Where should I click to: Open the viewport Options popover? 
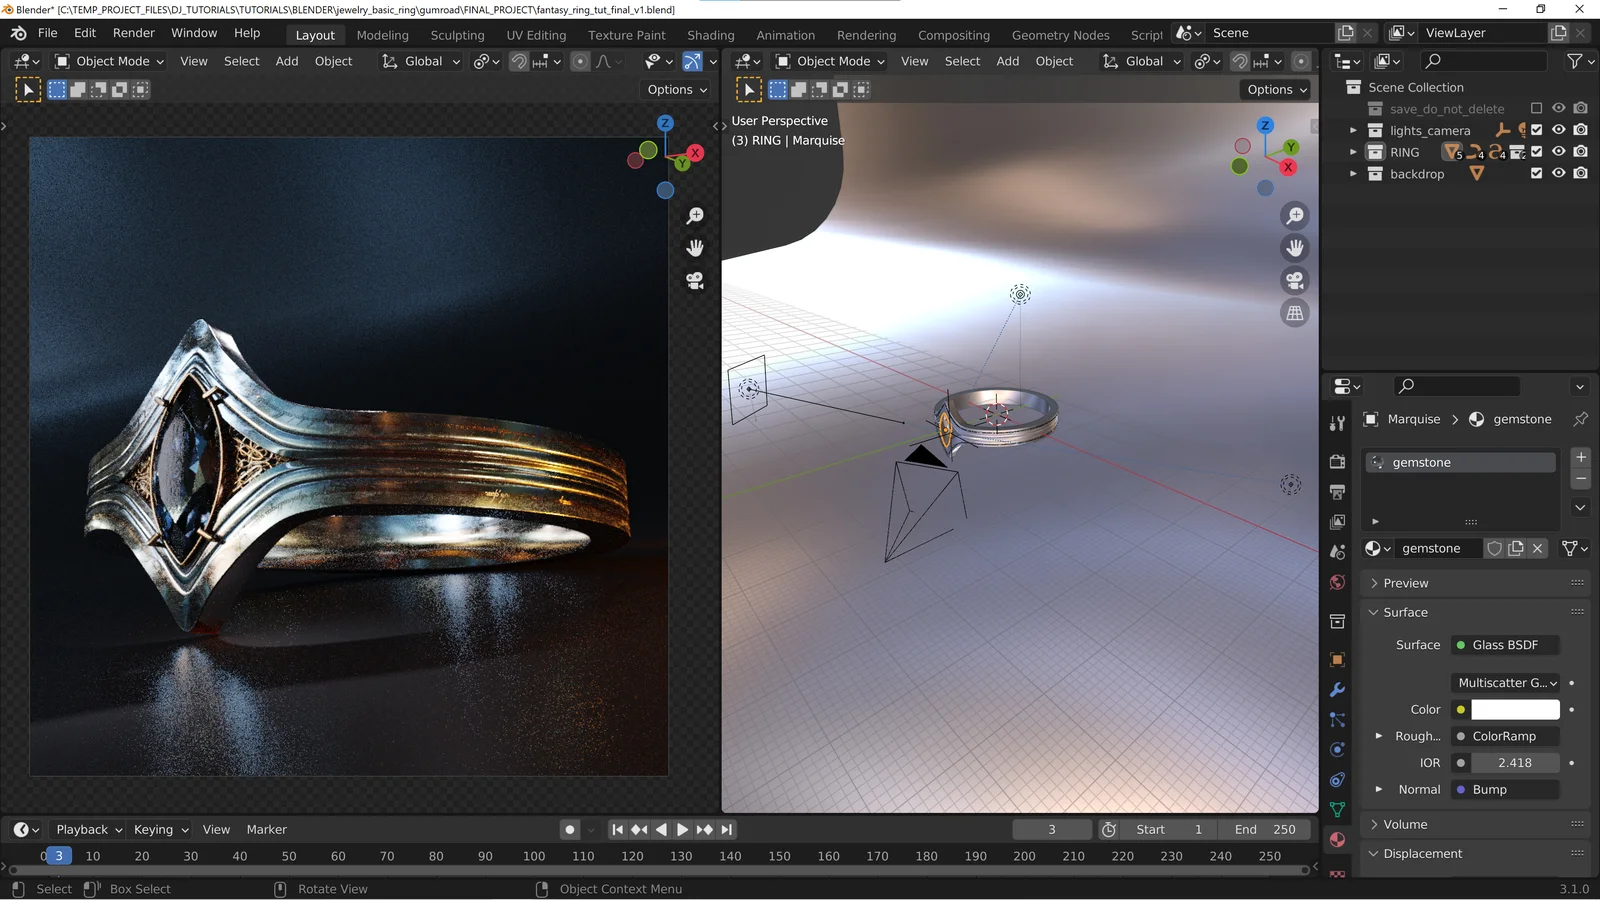click(675, 89)
